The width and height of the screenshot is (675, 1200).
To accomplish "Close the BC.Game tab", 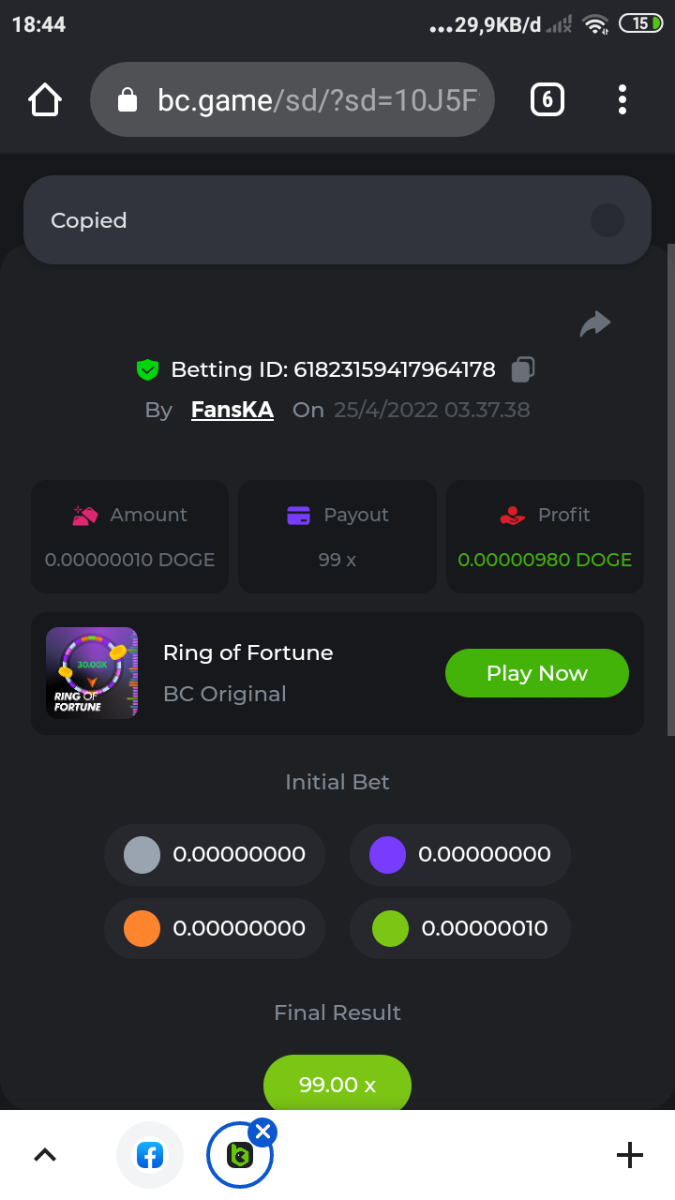I will (263, 1132).
